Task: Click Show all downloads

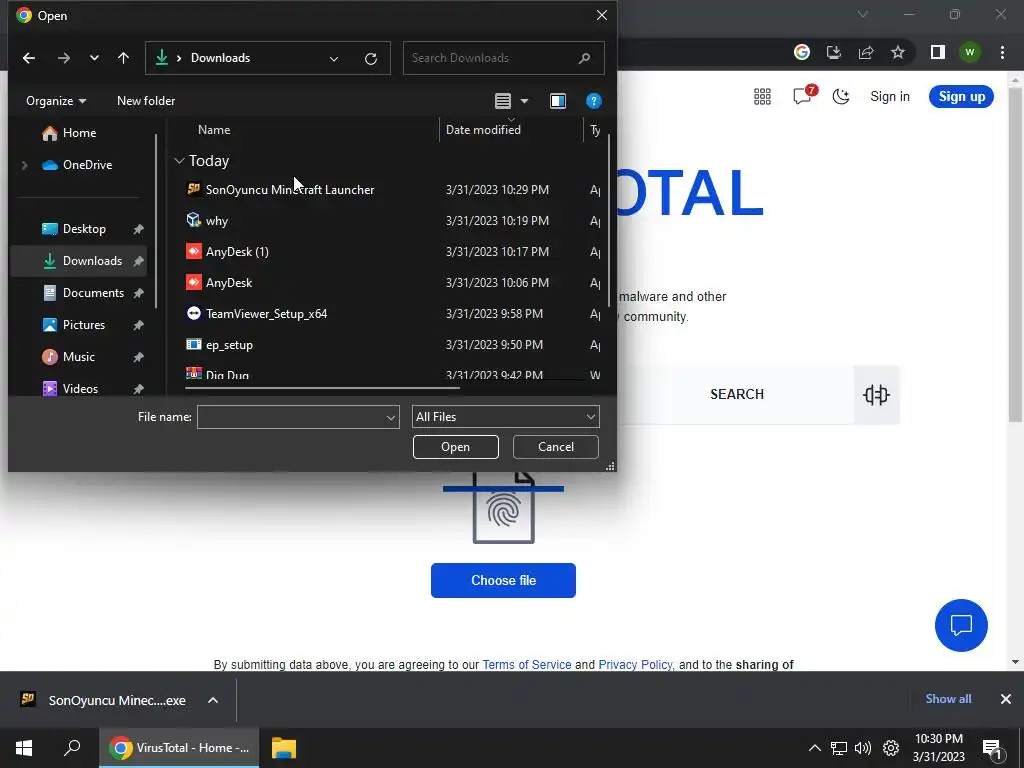Action: click(948, 699)
